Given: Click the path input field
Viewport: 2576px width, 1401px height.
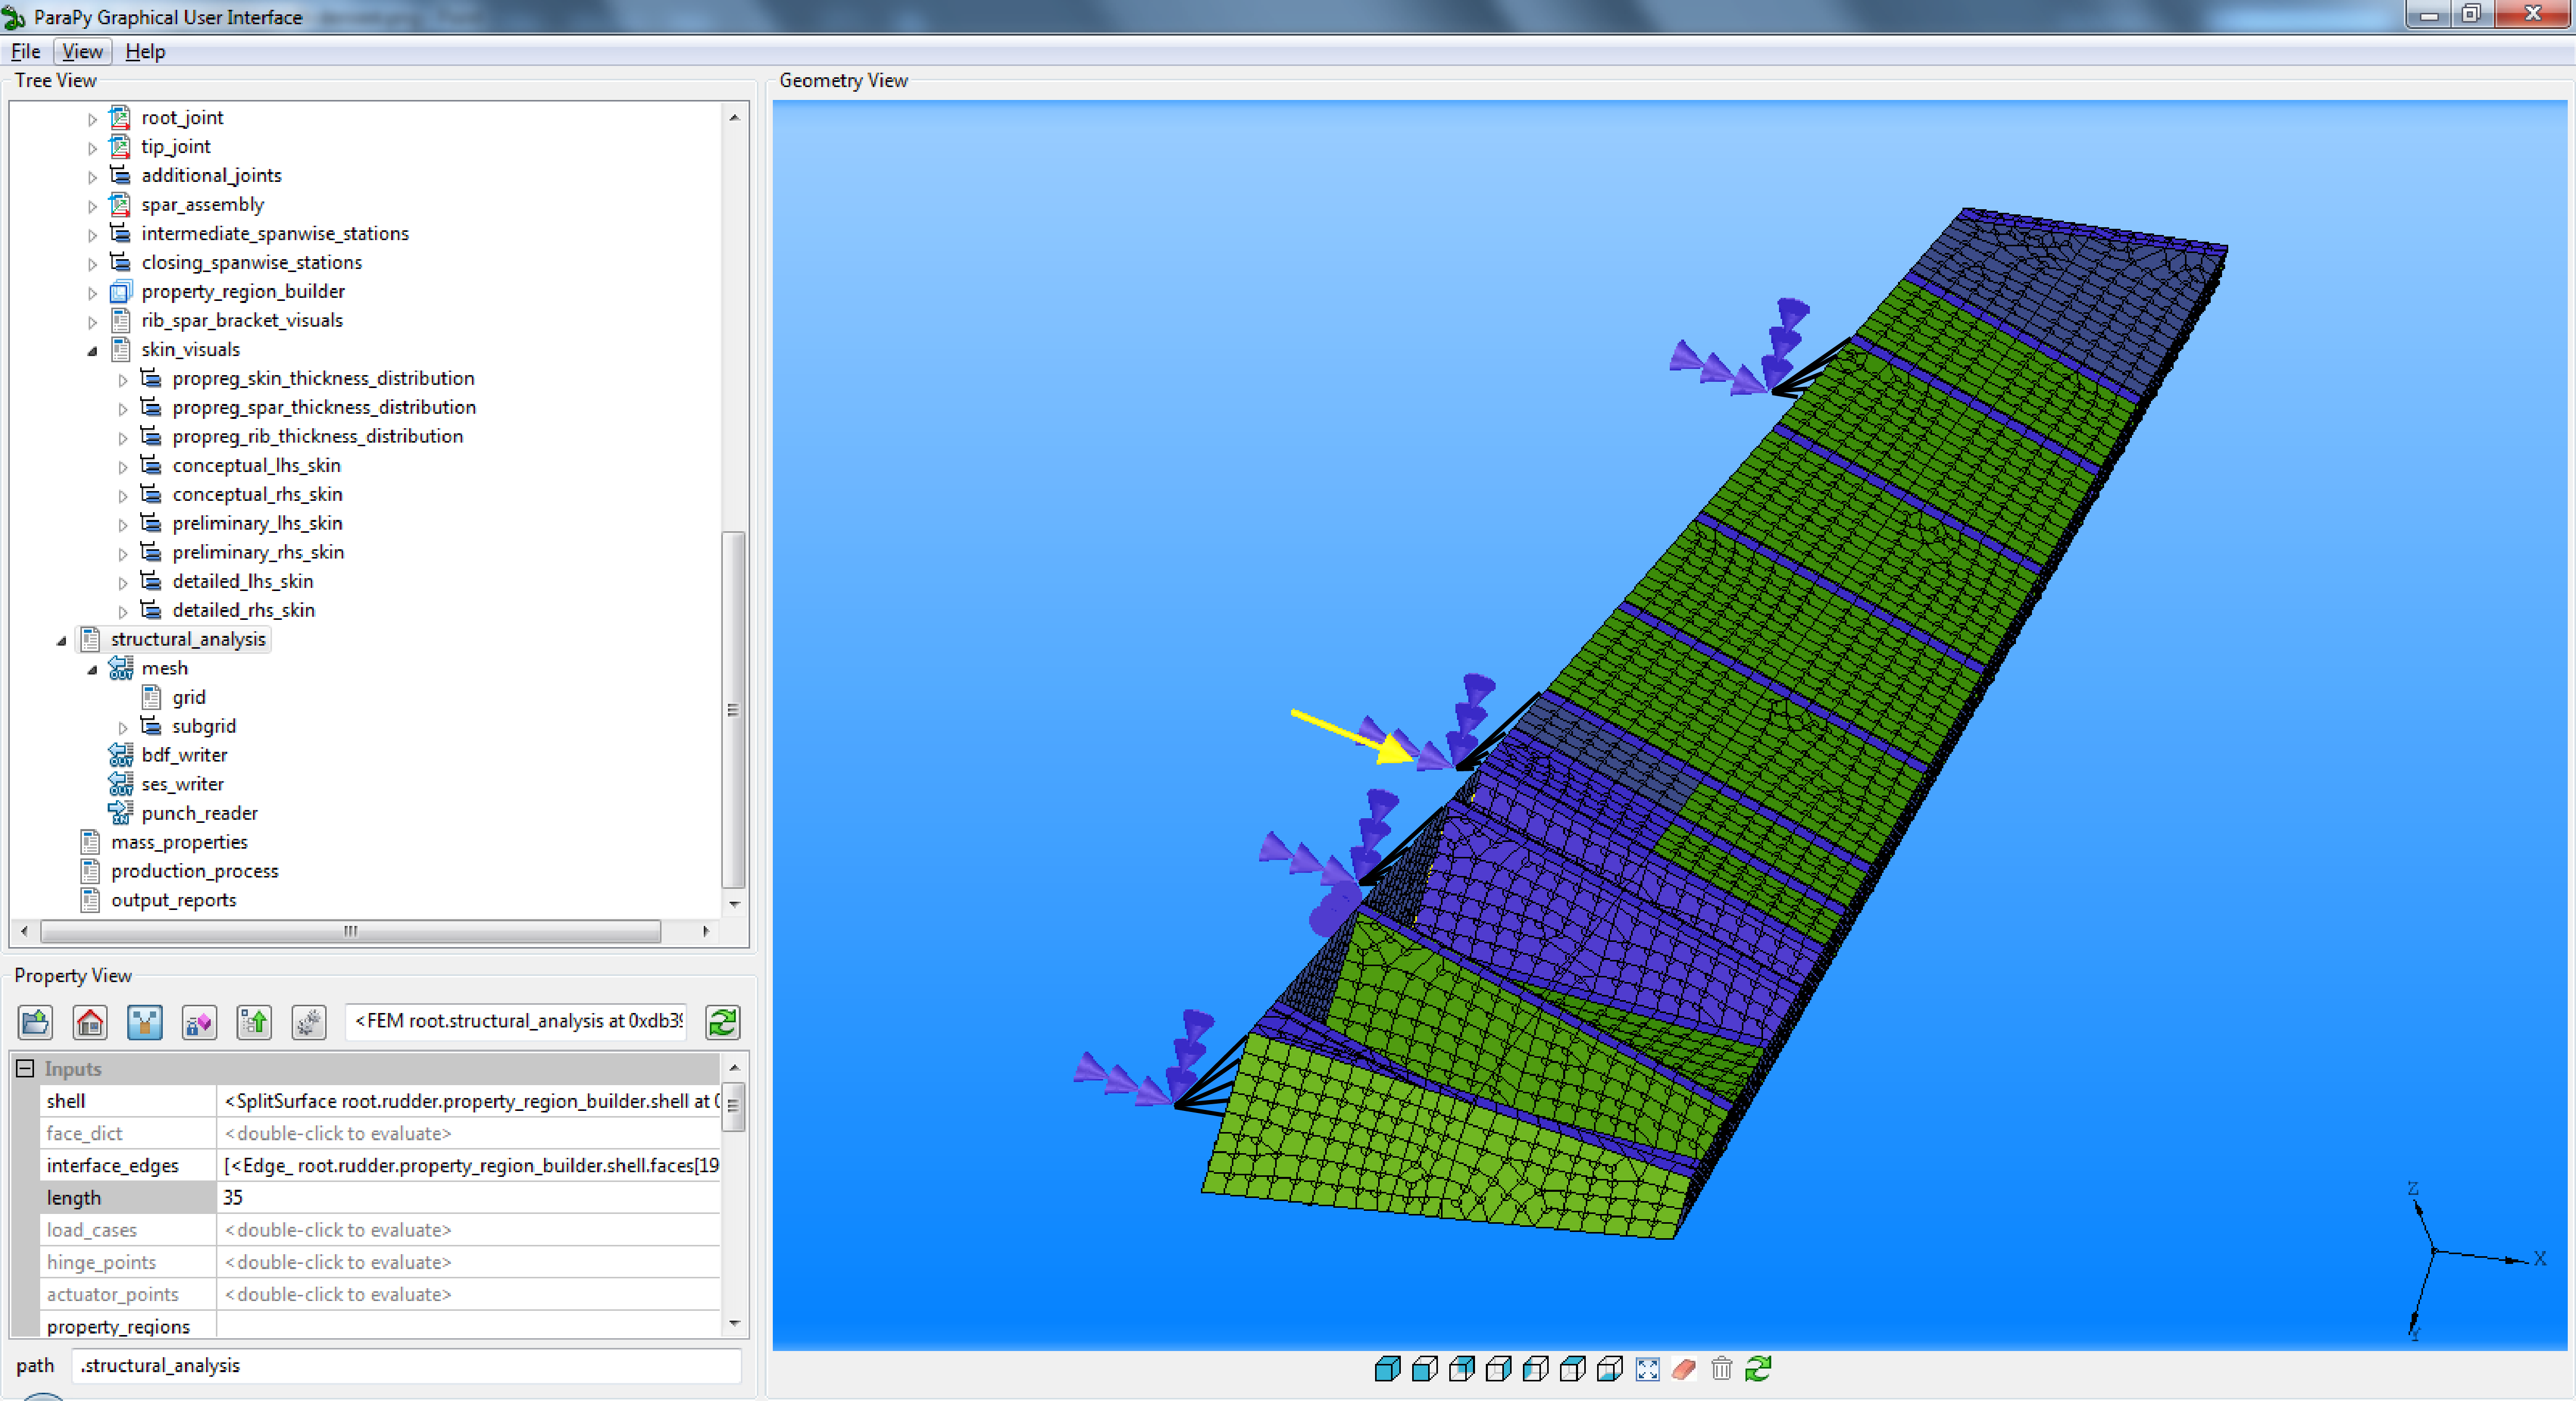Looking at the screenshot, I should coord(405,1365).
